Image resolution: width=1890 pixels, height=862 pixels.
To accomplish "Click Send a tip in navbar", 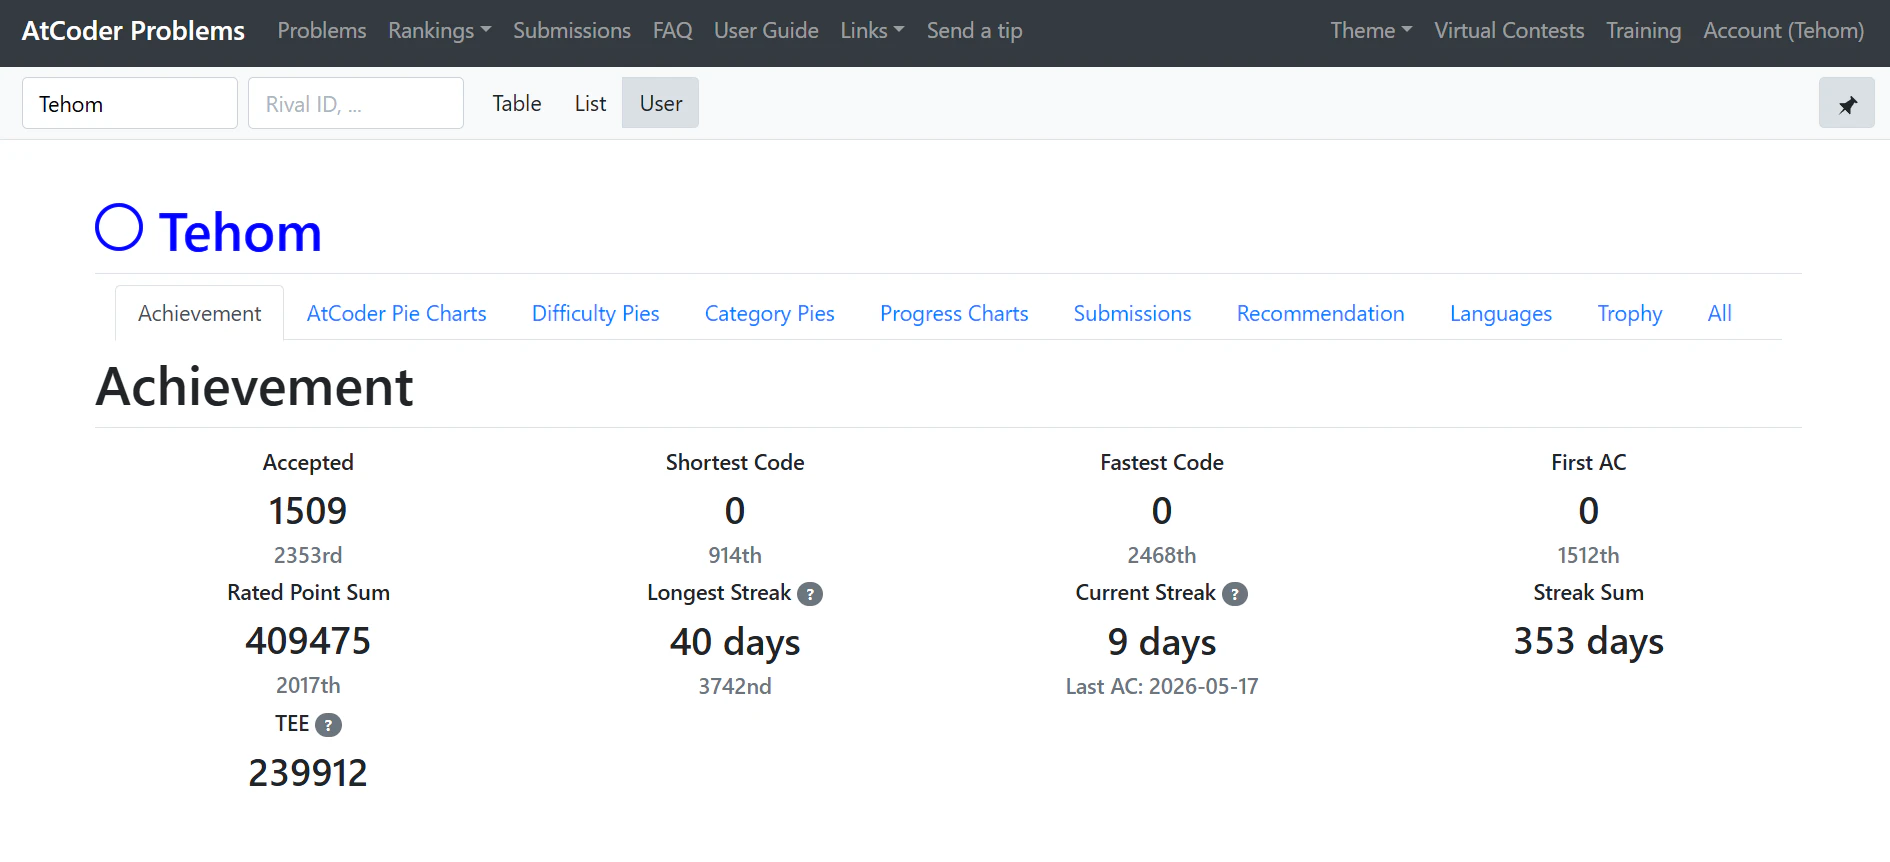I will (x=974, y=31).
